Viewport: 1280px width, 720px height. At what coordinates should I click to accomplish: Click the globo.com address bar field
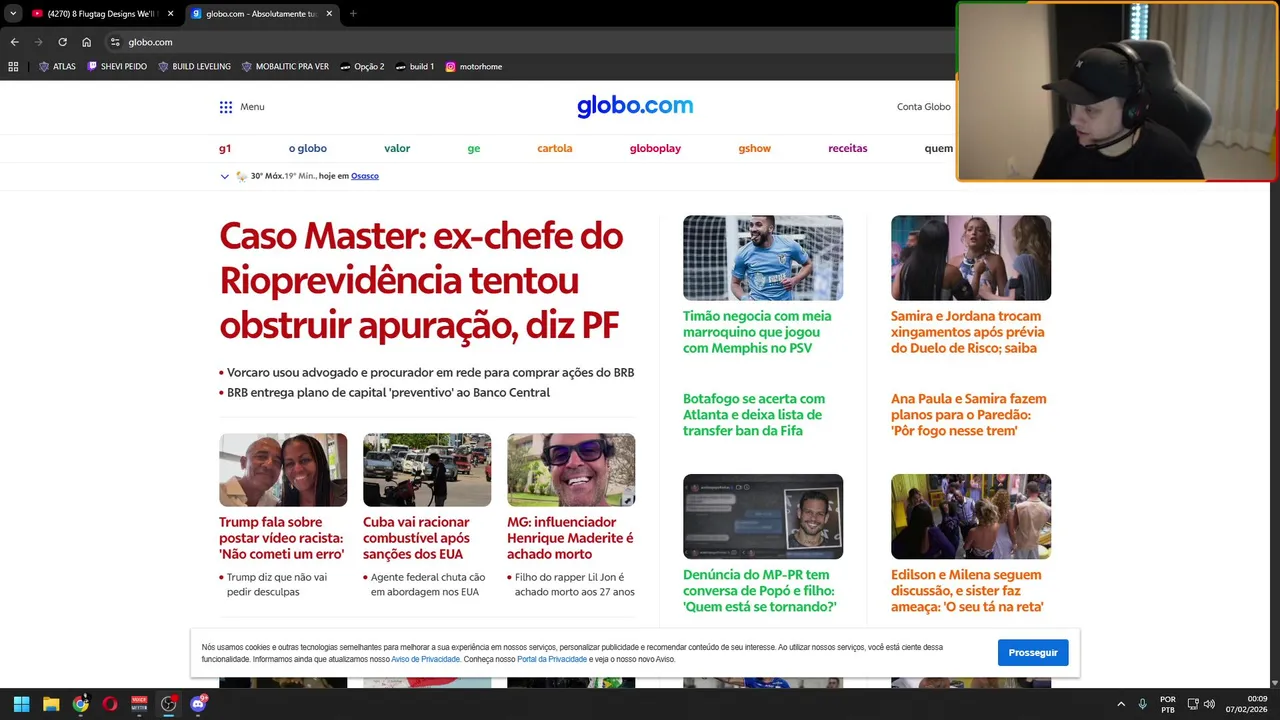(x=530, y=42)
